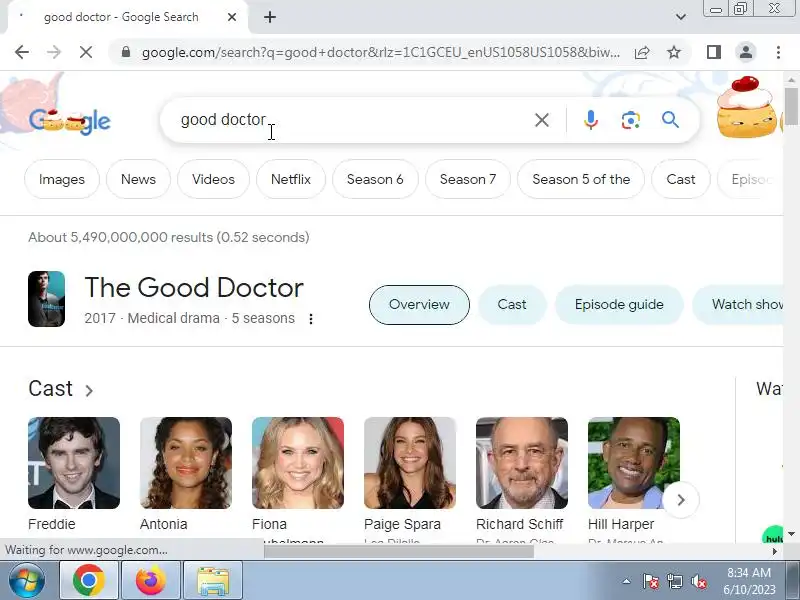800x600 pixels.
Task: Open the Windows Start menu
Action: 27,581
